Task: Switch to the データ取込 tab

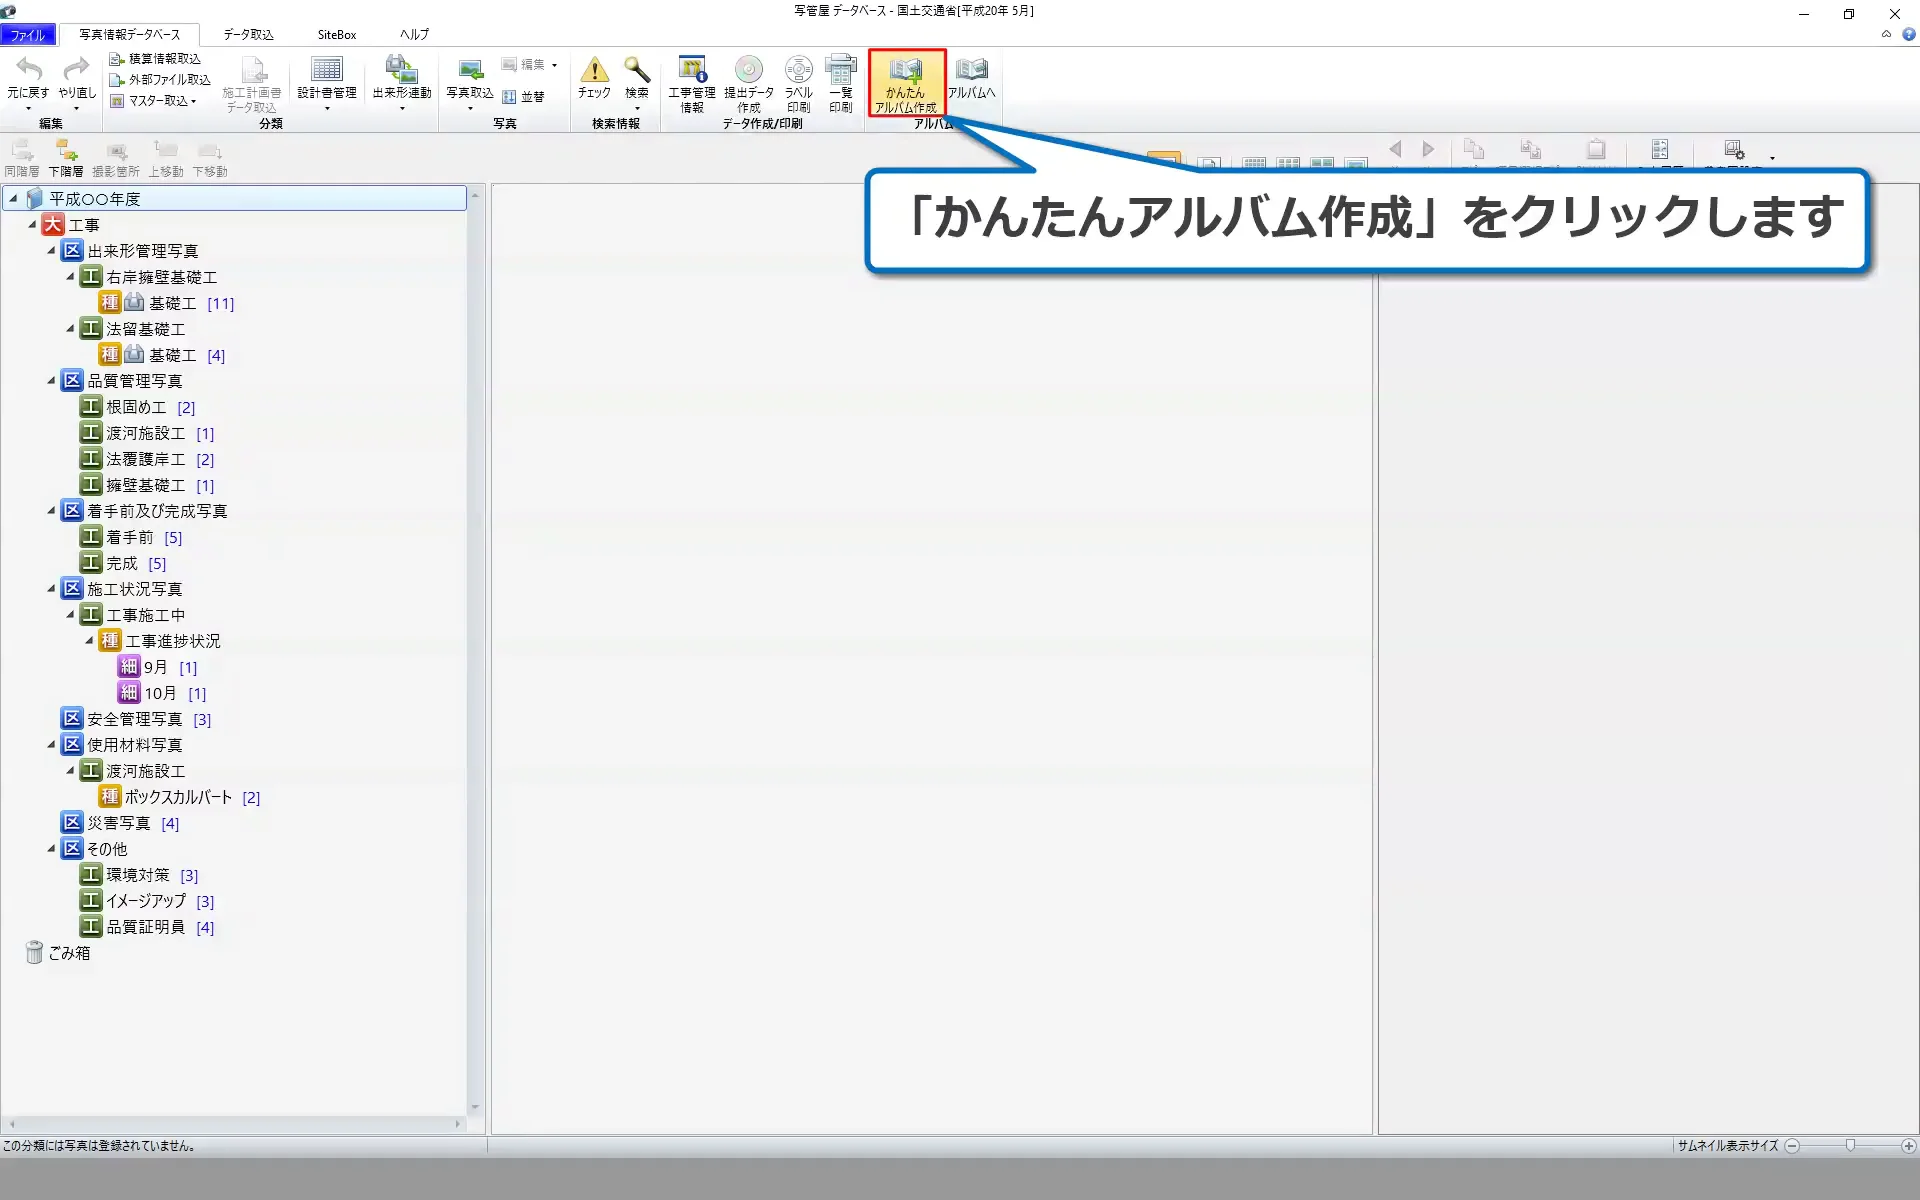Action: [247, 33]
